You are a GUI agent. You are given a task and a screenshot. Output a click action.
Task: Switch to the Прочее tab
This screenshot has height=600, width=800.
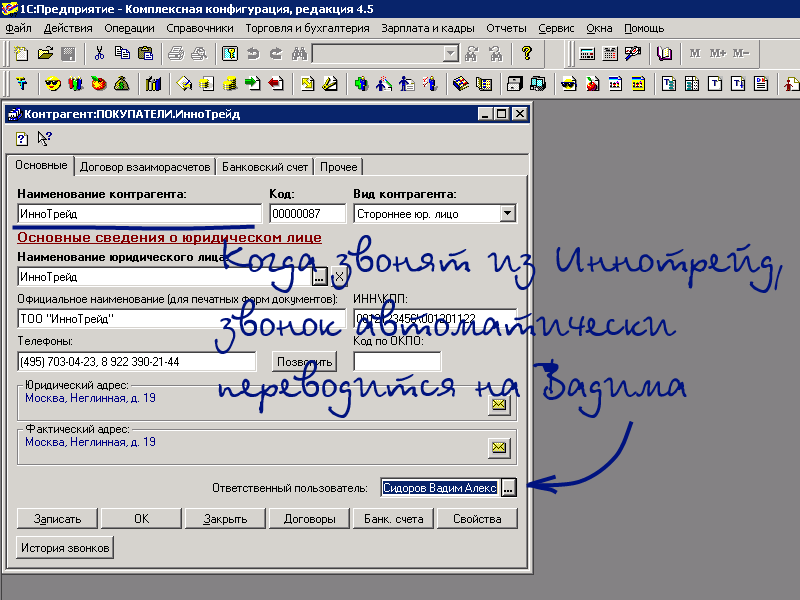(338, 167)
